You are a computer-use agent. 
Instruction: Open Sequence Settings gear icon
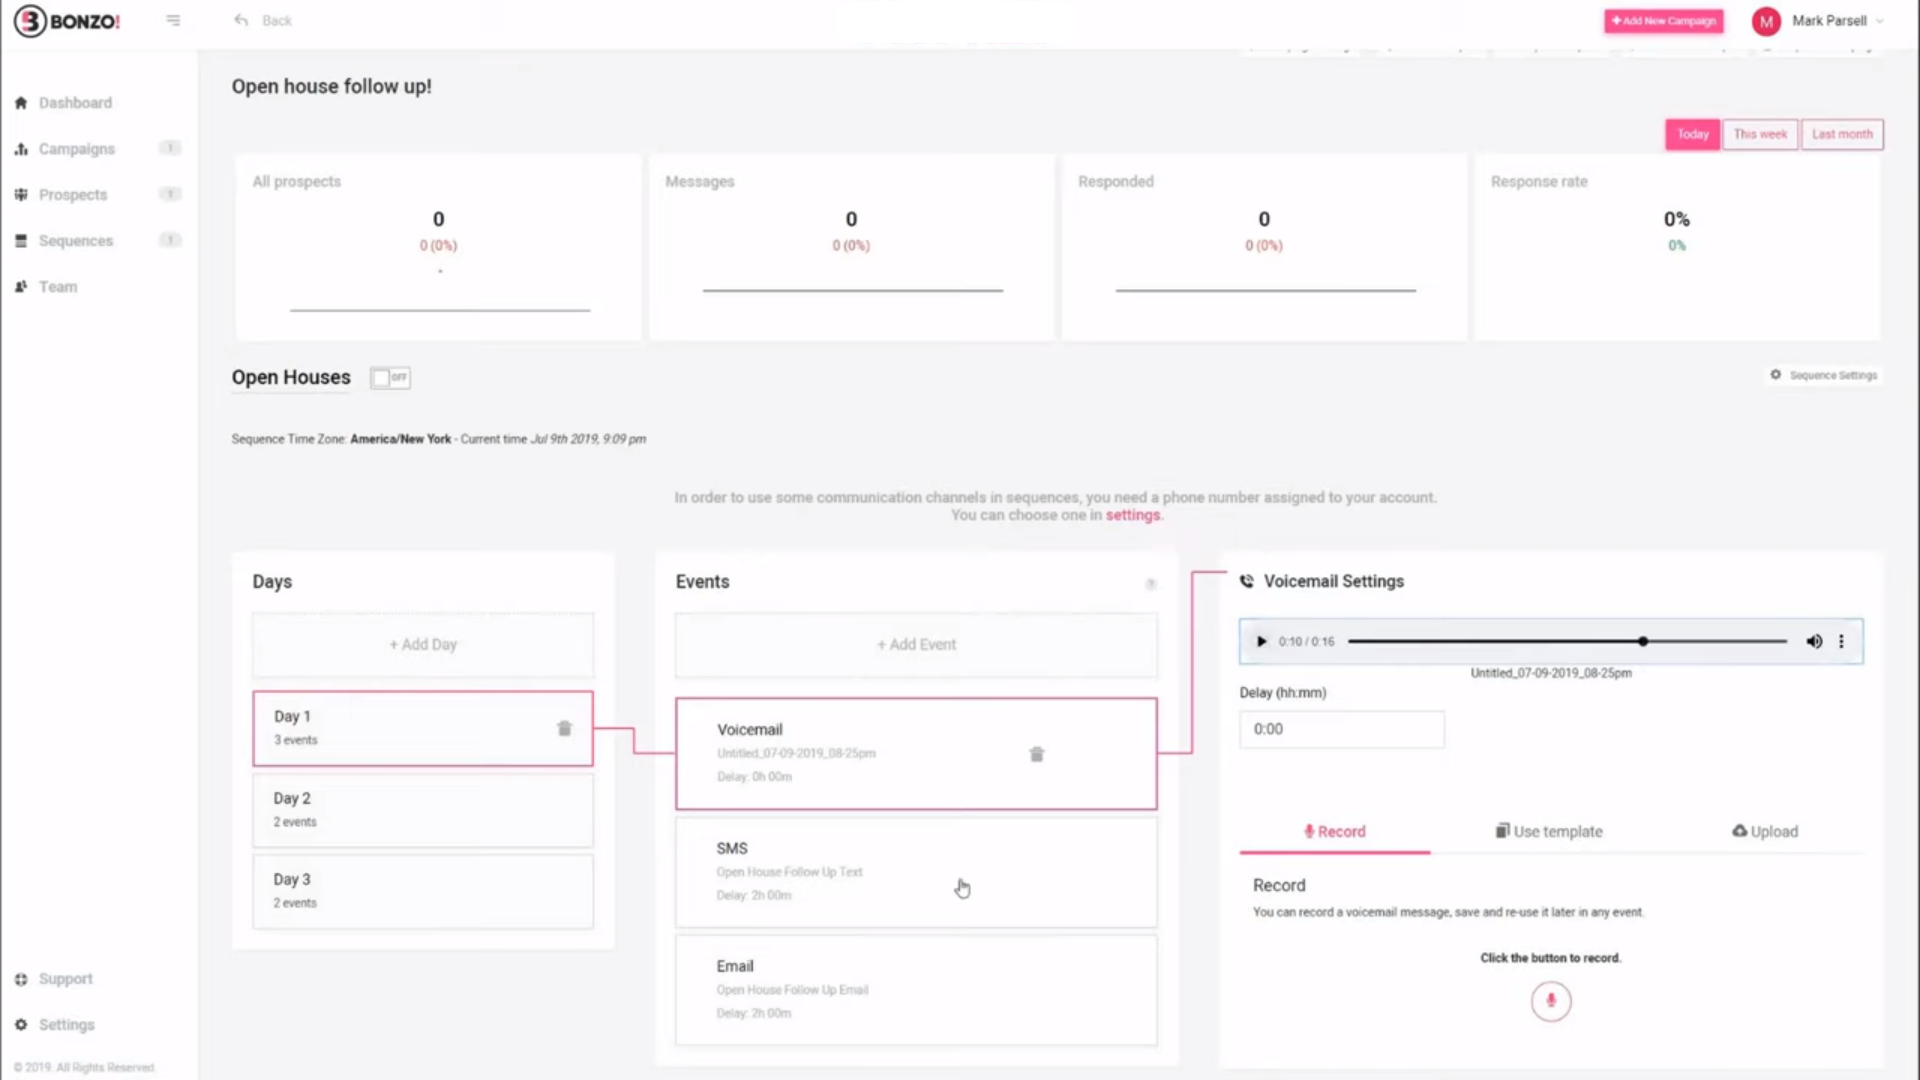tap(1776, 375)
